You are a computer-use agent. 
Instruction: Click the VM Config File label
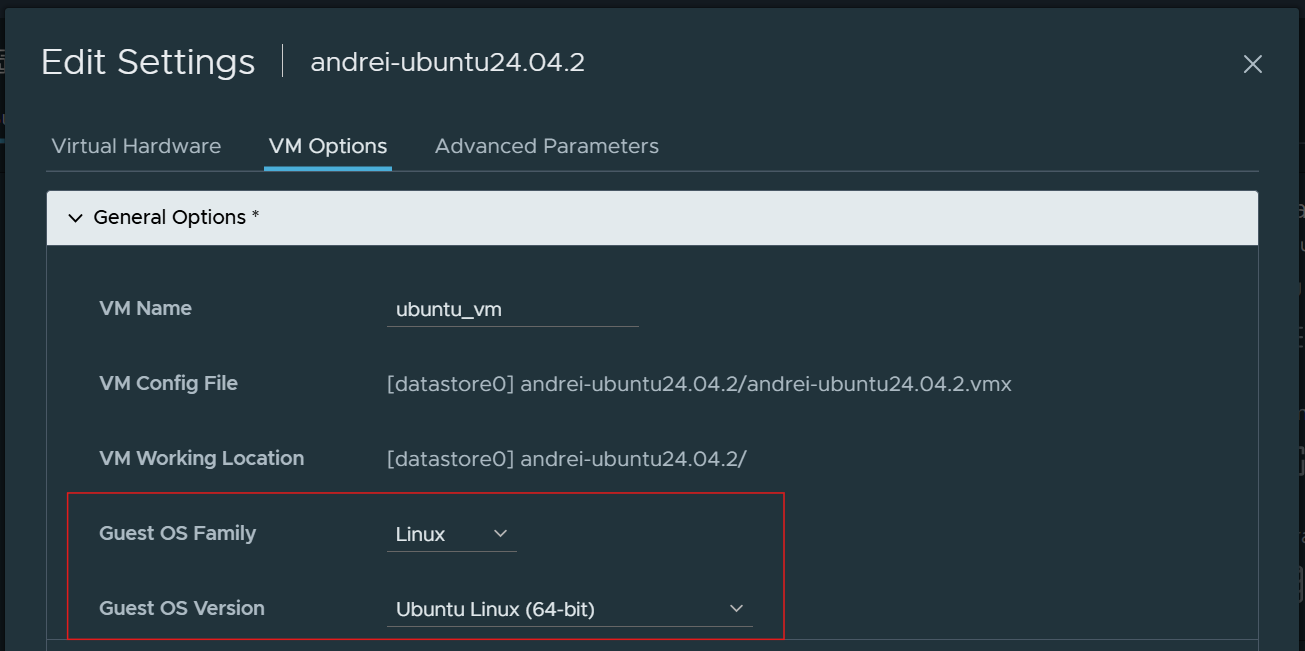(168, 384)
